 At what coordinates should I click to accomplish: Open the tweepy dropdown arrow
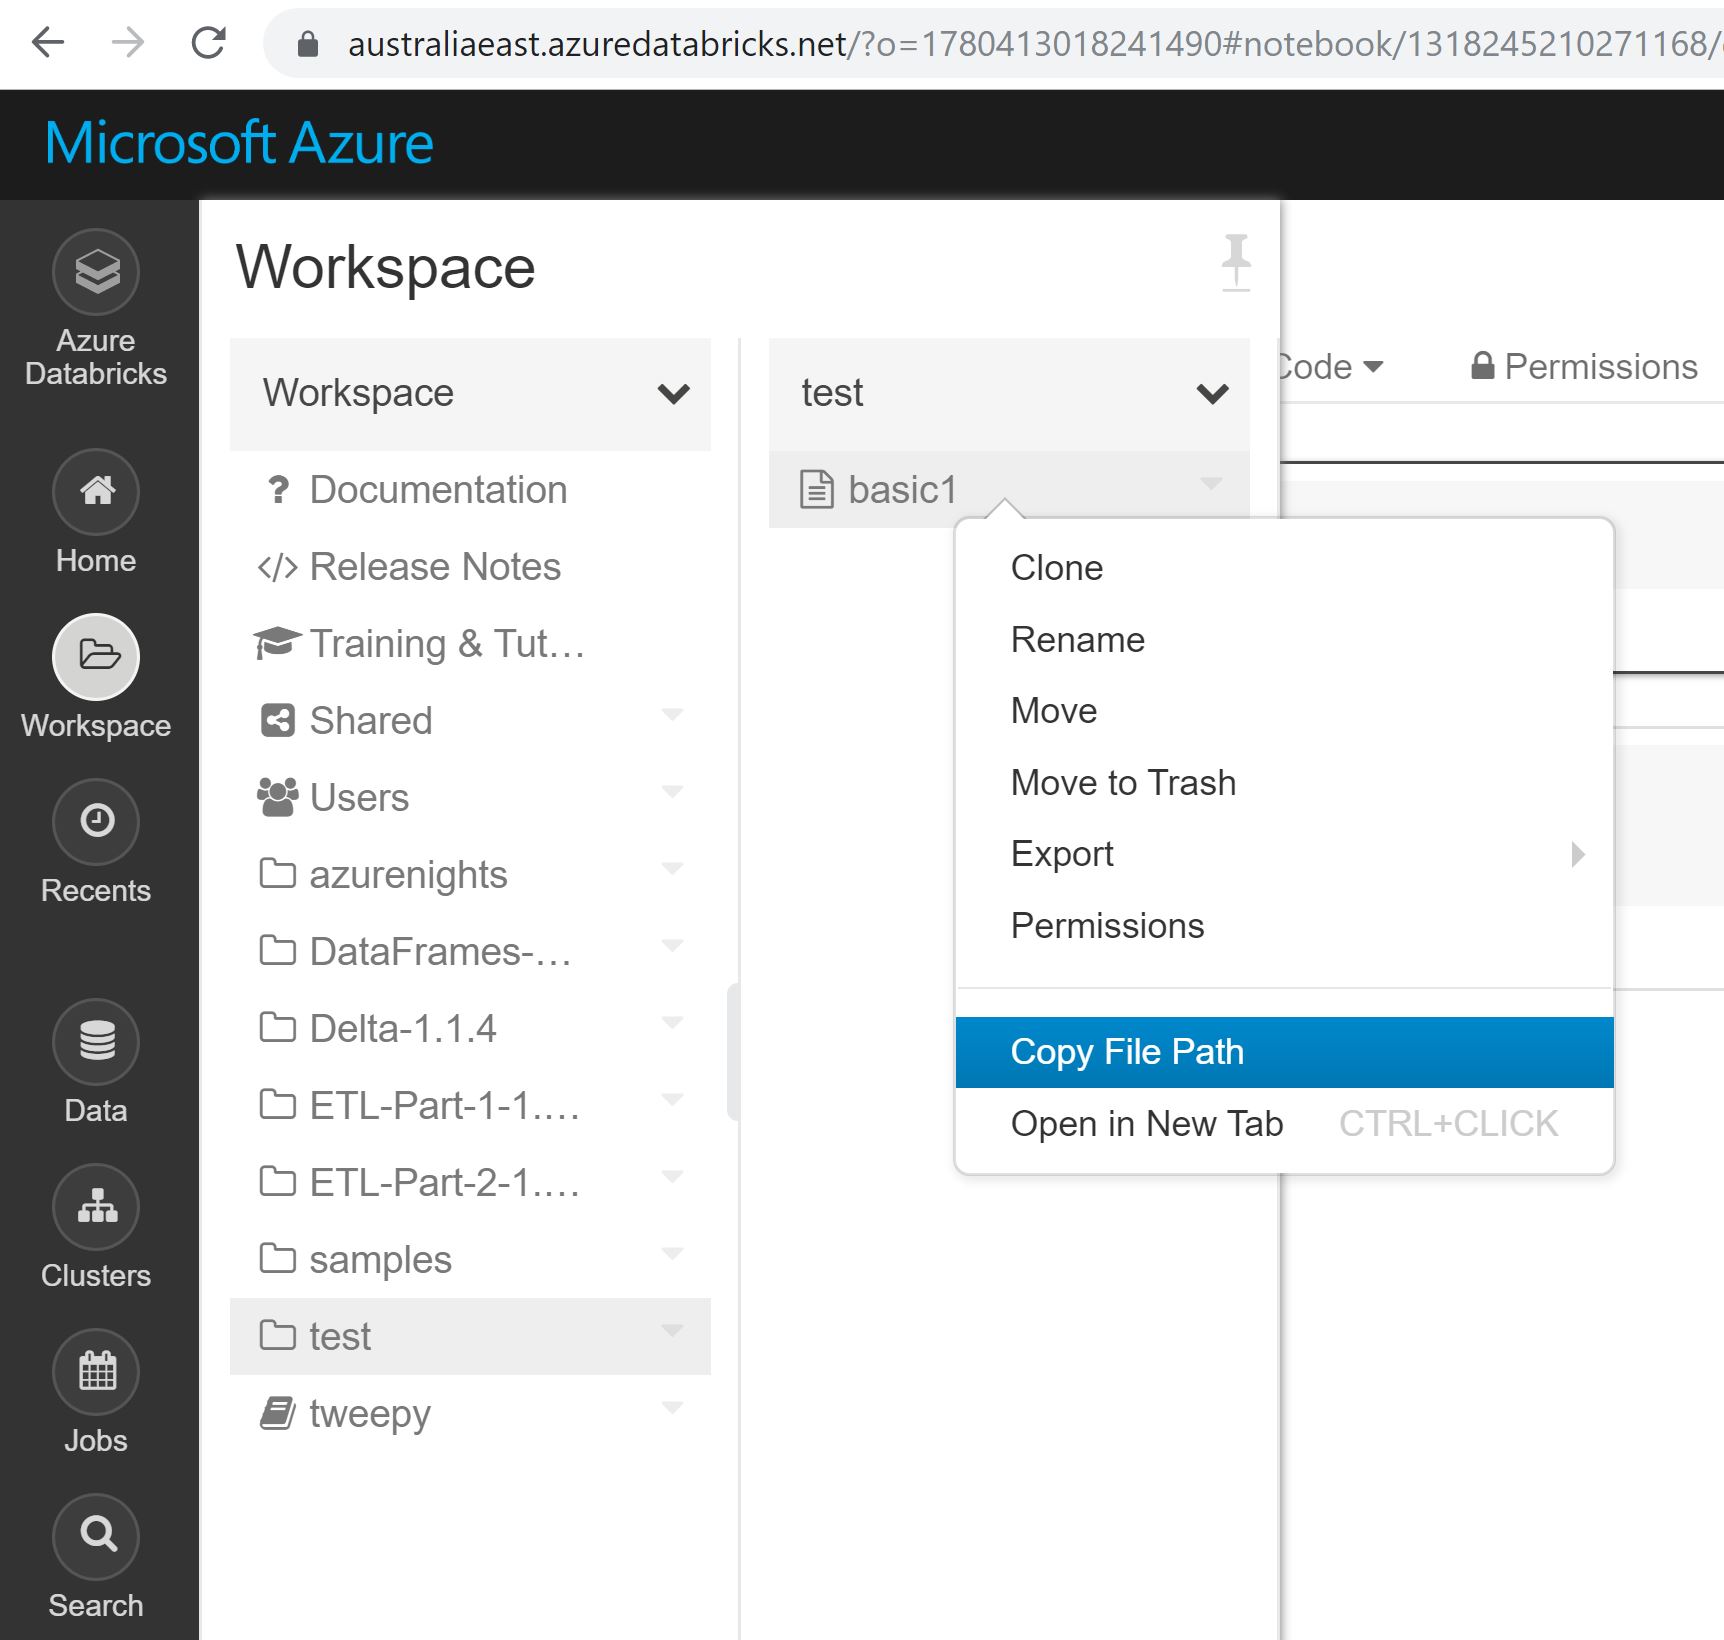click(x=673, y=1407)
